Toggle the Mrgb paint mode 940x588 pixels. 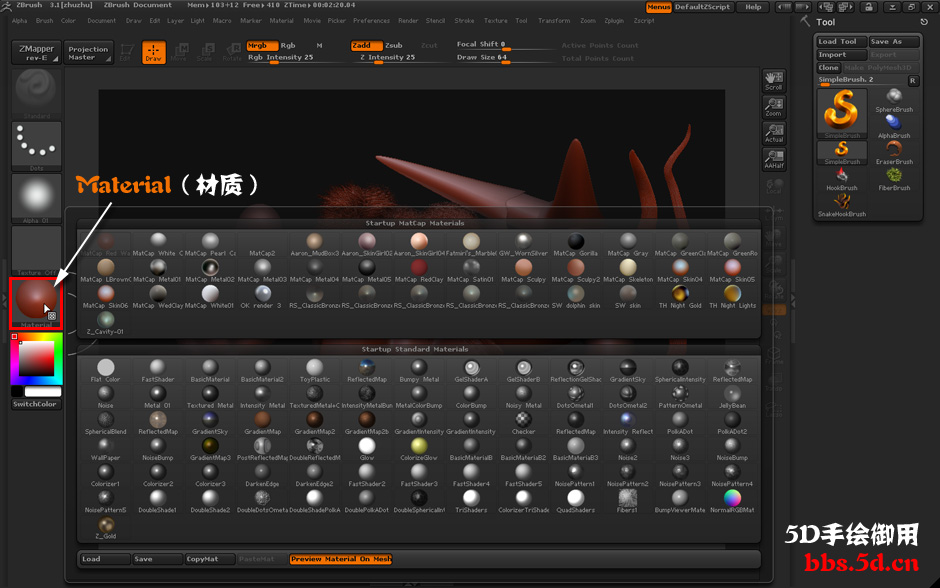(x=262, y=46)
